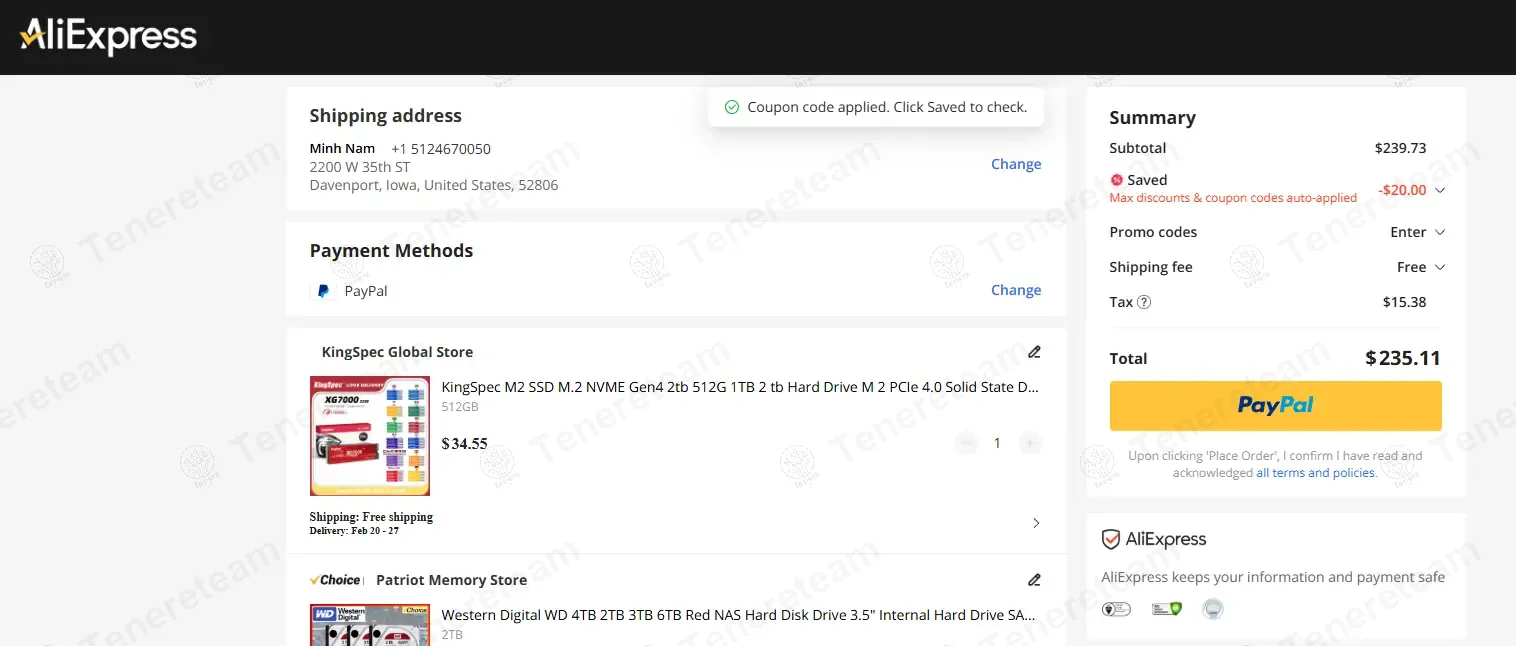1516x646 pixels.
Task: Click the PayPal icon under Payment Methods
Action: tap(323, 291)
